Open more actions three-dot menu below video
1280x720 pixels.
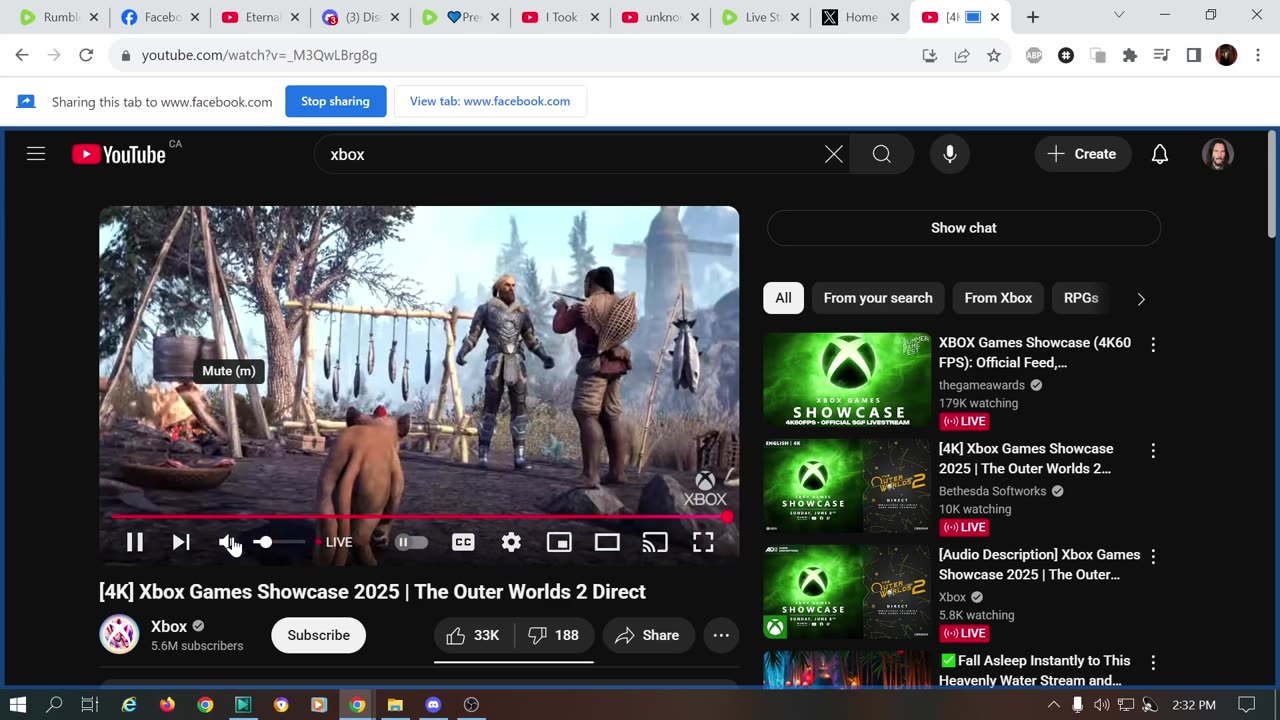pos(721,635)
